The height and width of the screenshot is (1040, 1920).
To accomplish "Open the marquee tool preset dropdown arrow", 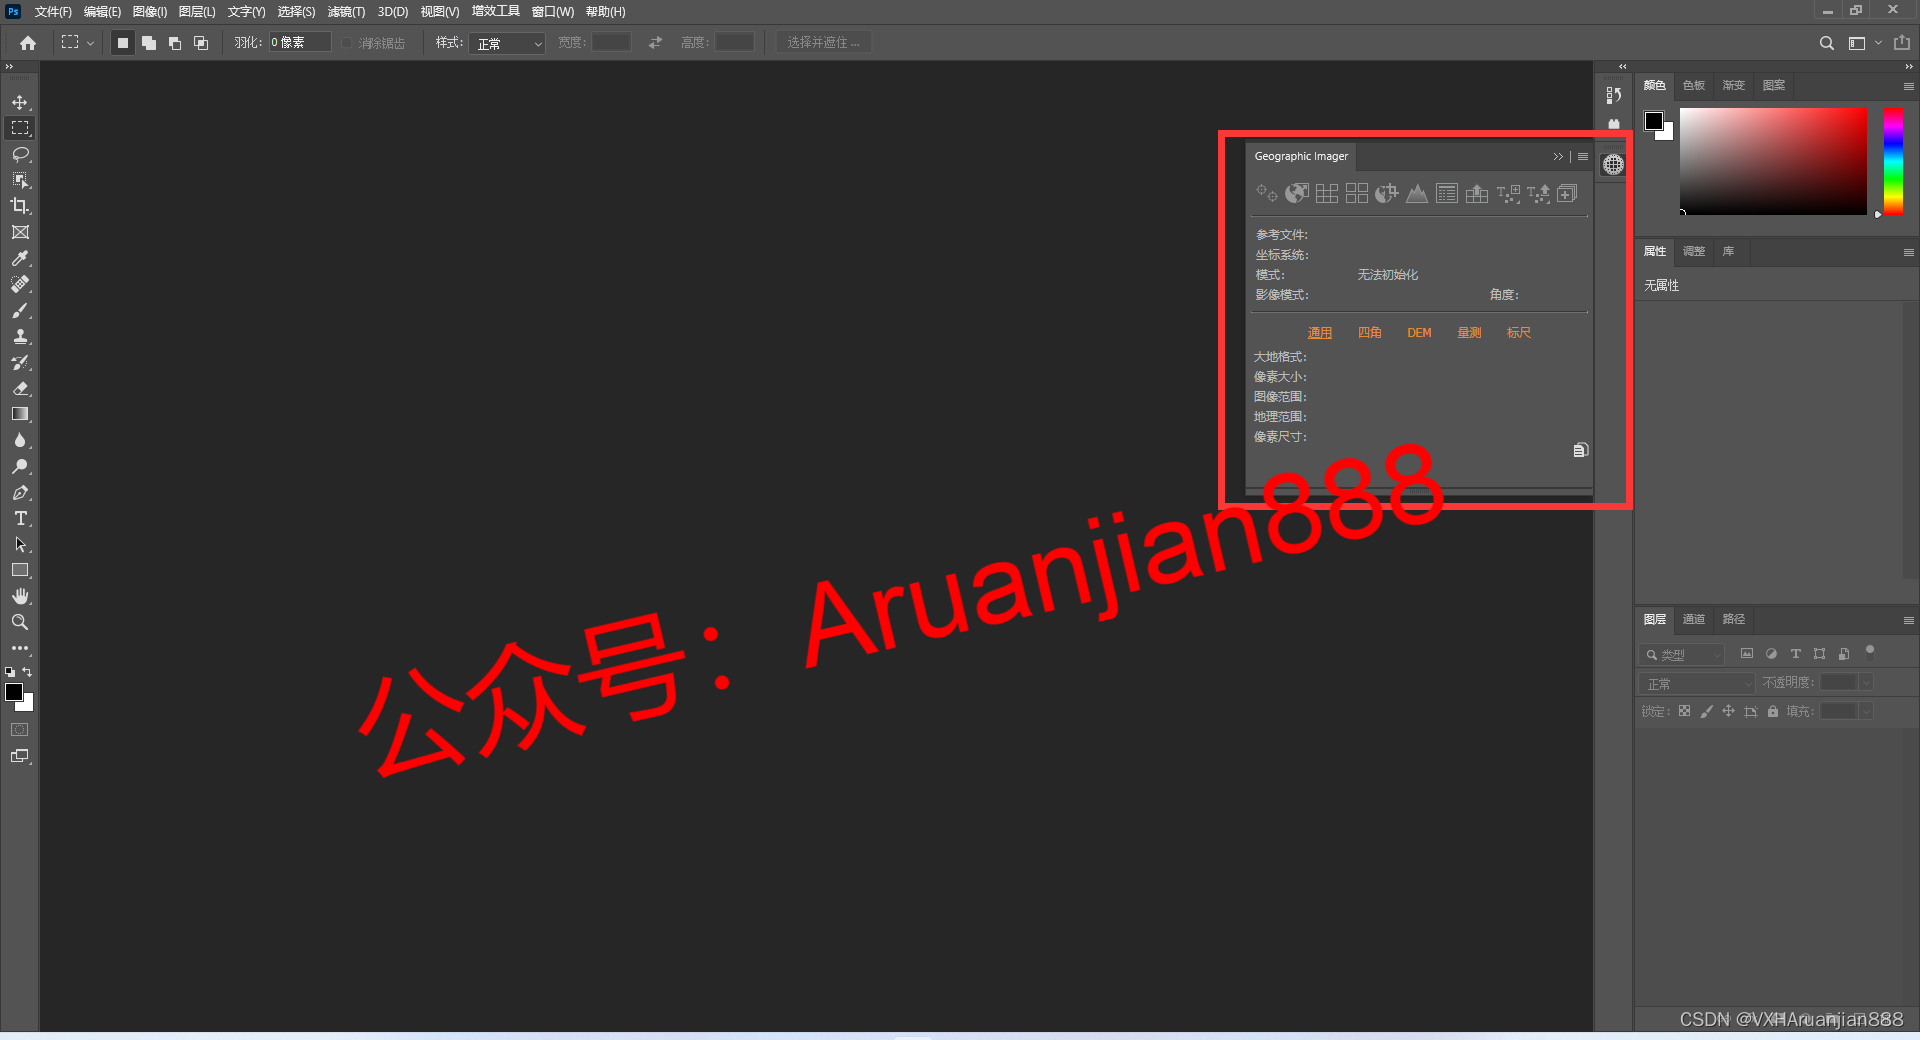I will pyautogui.click(x=90, y=43).
